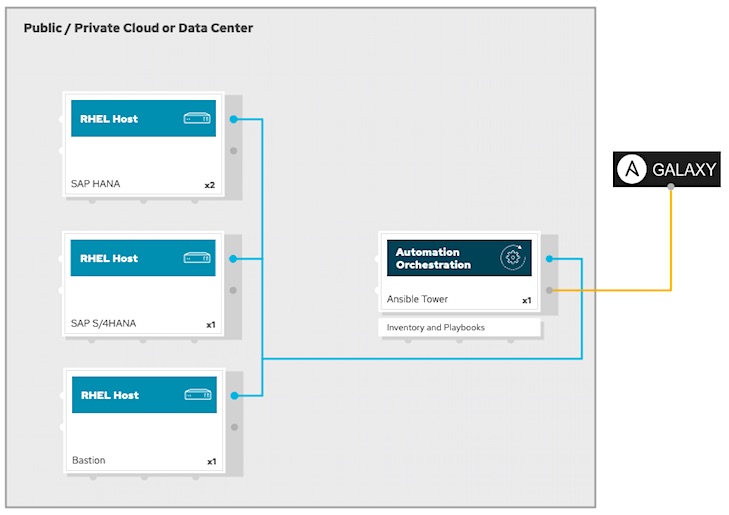Click the x1 count on SAP S/4HANA card
Screen dimensions: 729x515
[211, 324]
